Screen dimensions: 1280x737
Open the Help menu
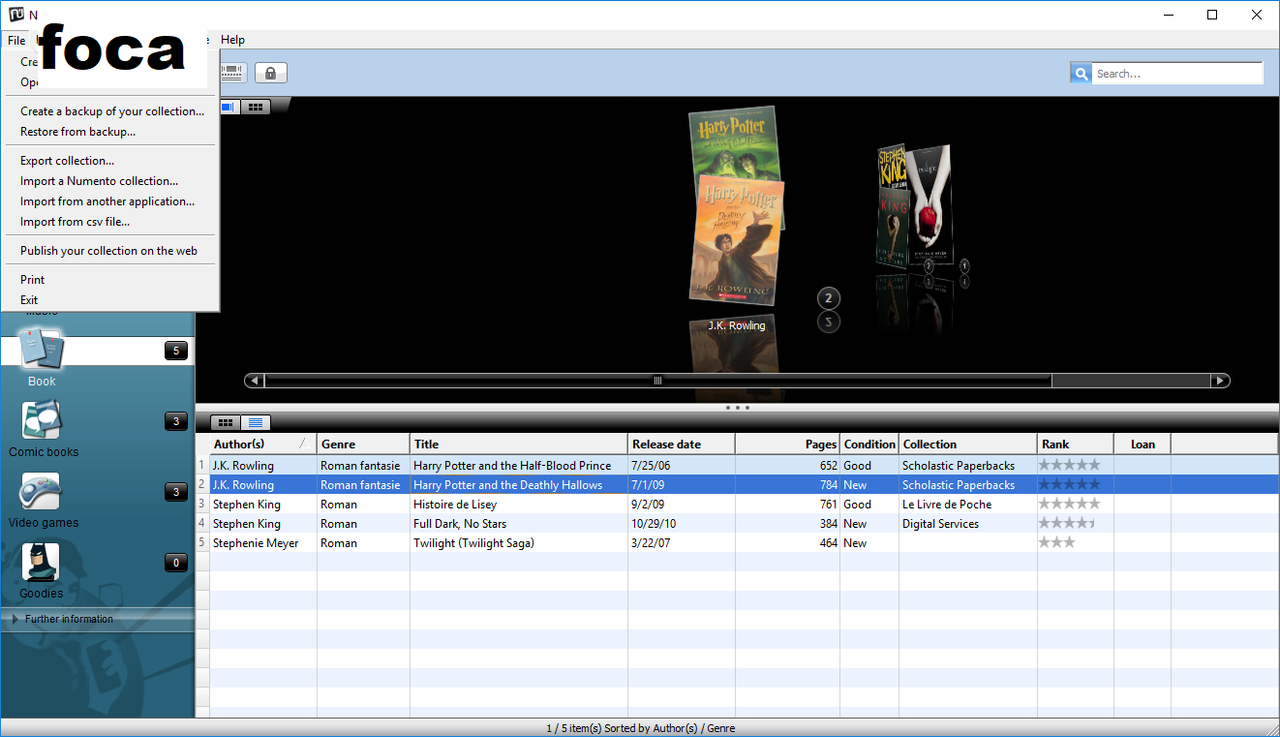tap(232, 40)
